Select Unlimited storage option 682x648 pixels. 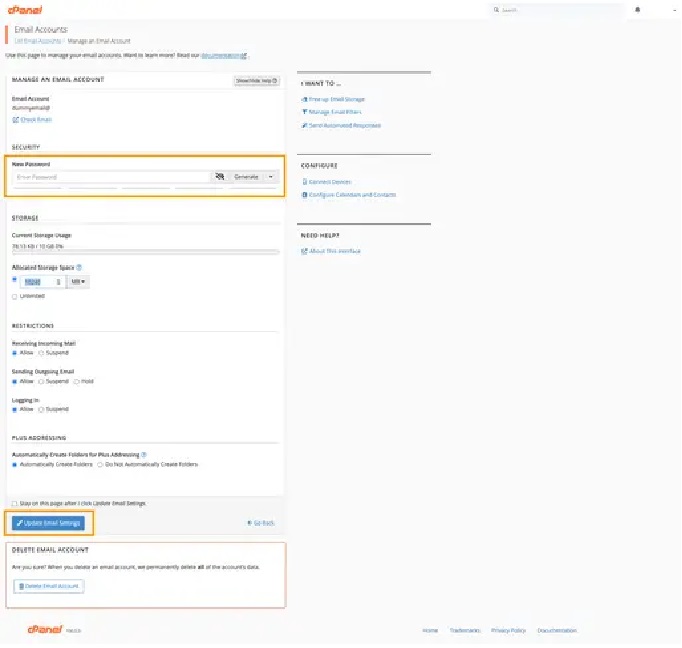coord(15,296)
